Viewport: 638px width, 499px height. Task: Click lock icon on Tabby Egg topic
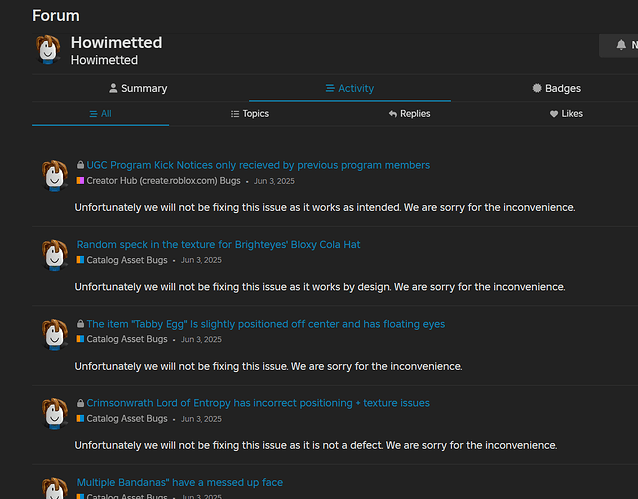point(81,323)
